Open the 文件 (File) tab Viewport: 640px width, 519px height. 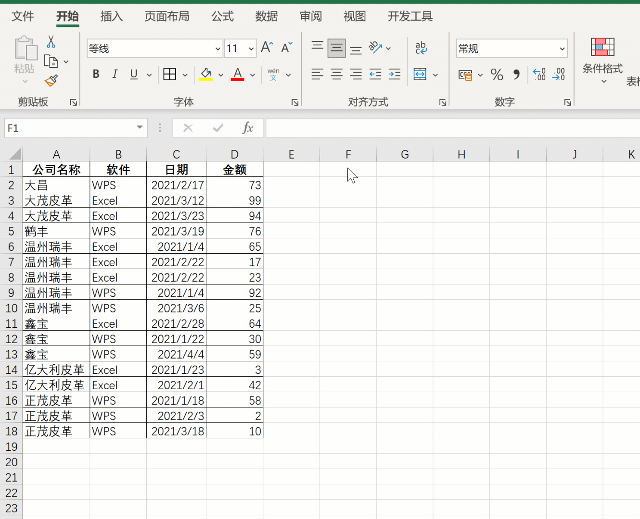pos(22,16)
